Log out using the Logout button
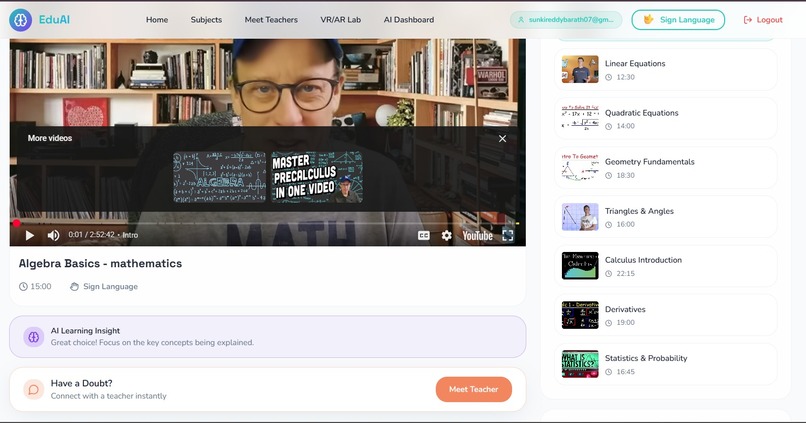The width and height of the screenshot is (806, 423). [x=763, y=20]
